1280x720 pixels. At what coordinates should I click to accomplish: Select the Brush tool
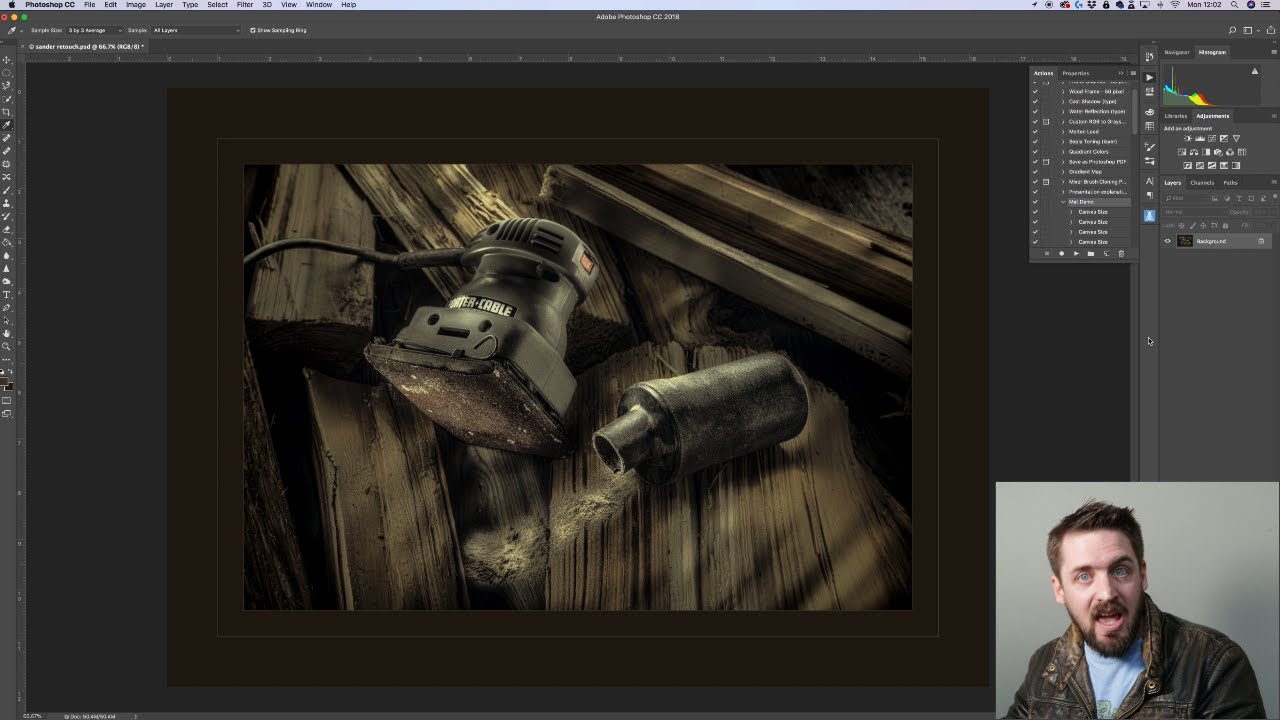pos(7,189)
